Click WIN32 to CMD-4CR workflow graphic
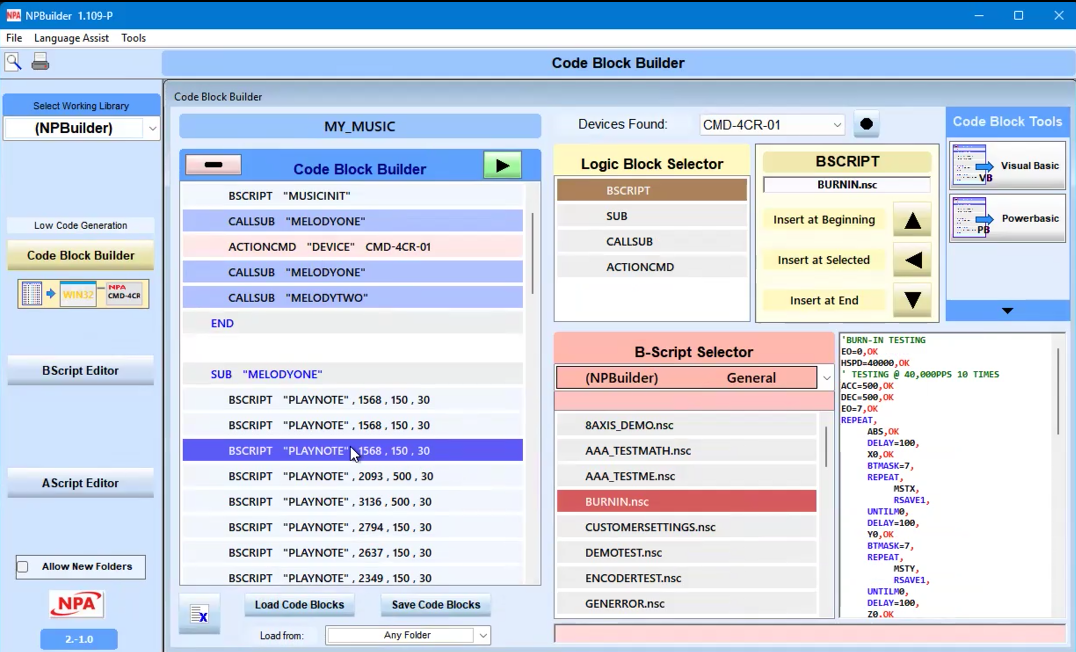This screenshot has height=652, width=1076. (x=83, y=294)
